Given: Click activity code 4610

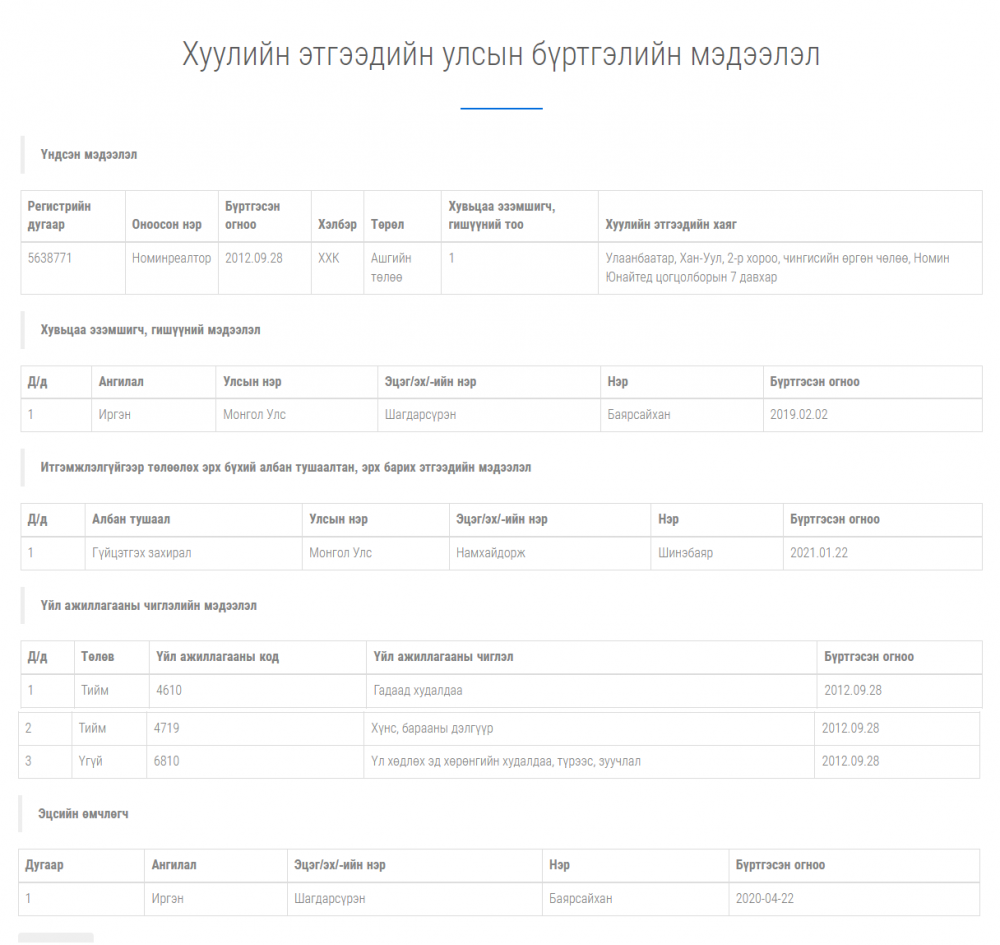Looking at the screenshot, I should [x=169, y=691].
